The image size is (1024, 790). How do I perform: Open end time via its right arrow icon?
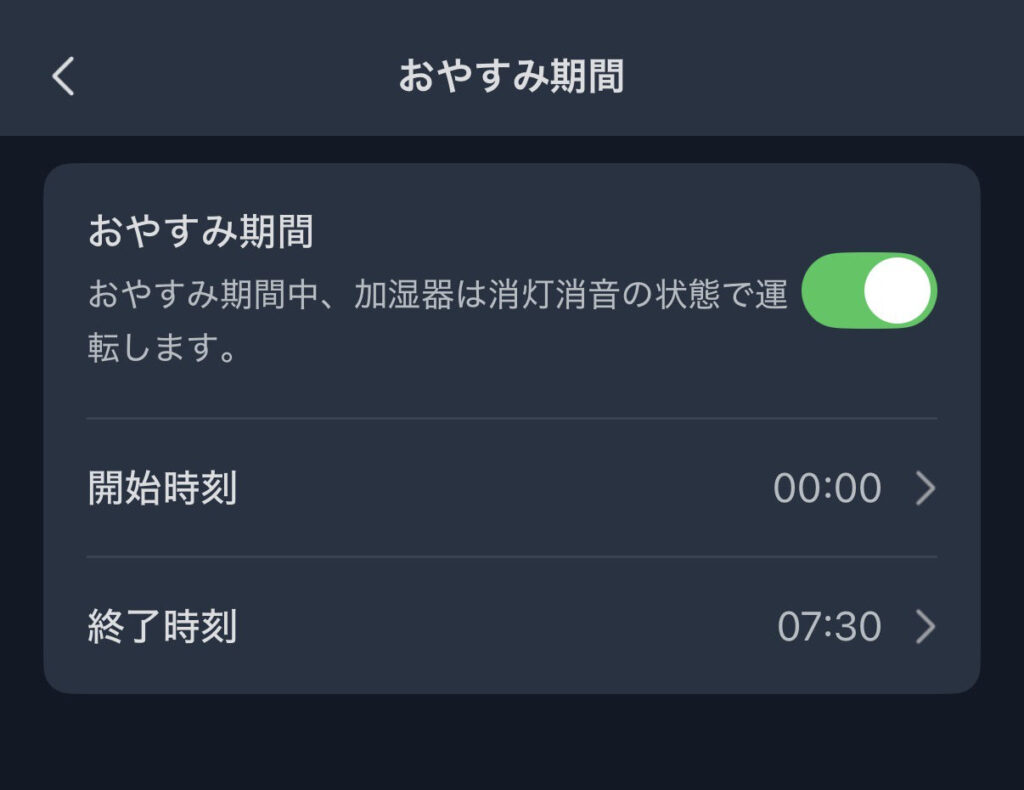[926, 627]
